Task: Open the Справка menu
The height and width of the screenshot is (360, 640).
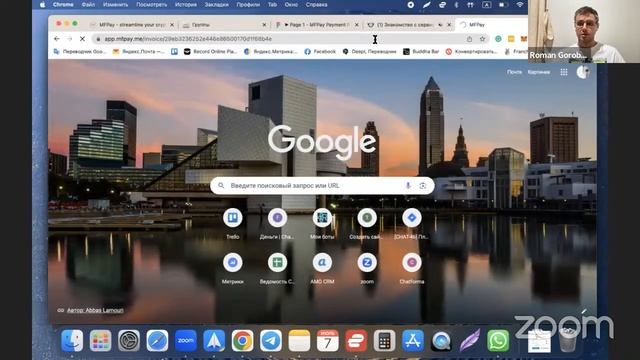Action: [x=316, y=5]
